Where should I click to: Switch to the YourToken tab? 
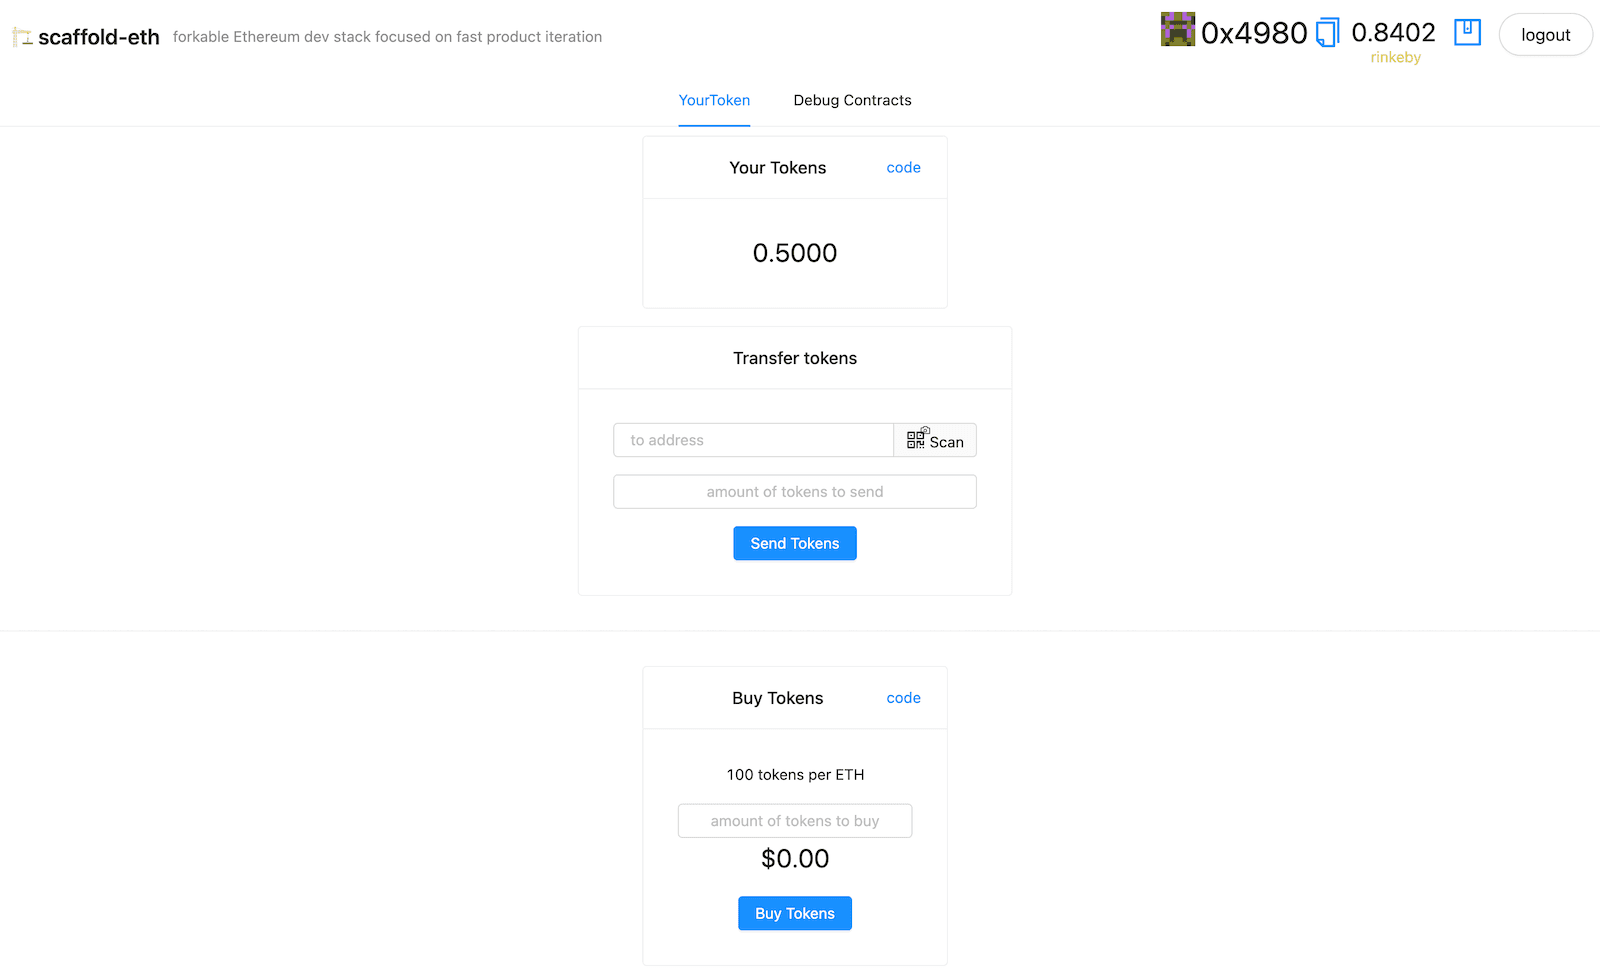tap(714, 100)
